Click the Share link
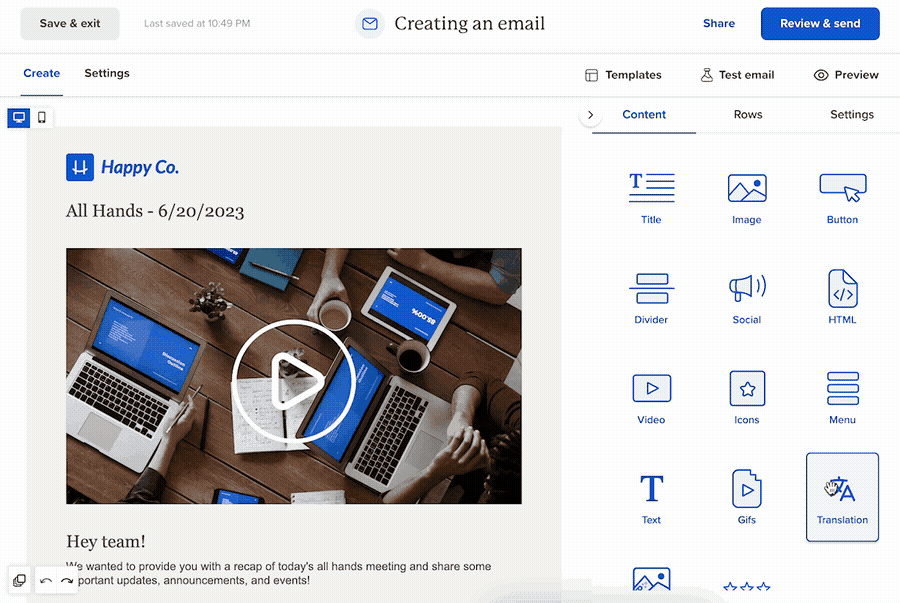The width and height of the screenshot is (900, 603). pos(719,24)
